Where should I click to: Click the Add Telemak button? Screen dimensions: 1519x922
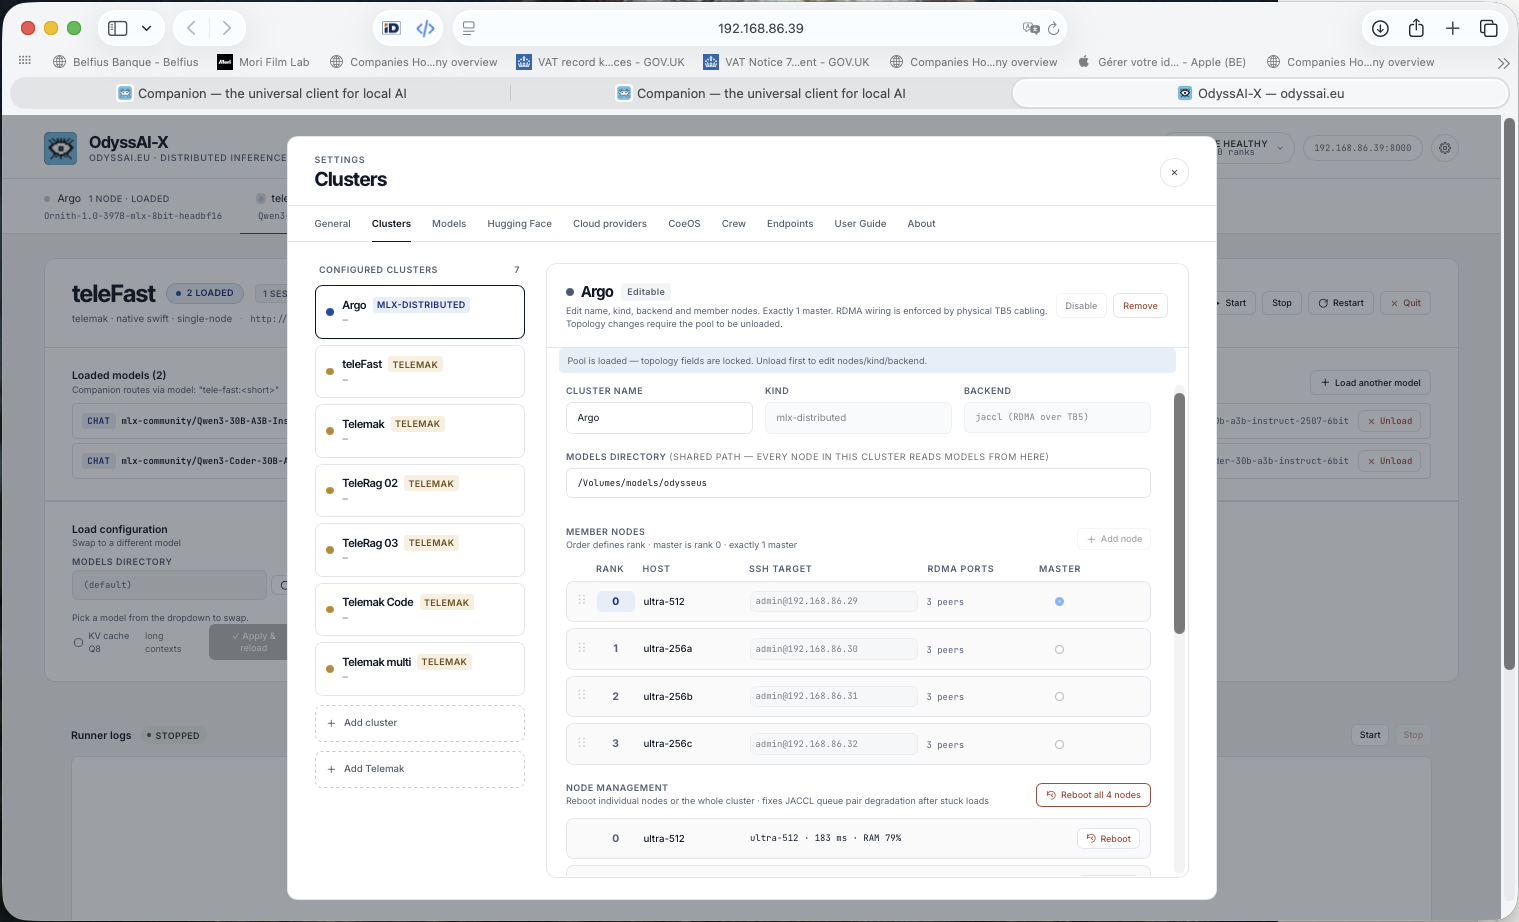click(420, 769)
